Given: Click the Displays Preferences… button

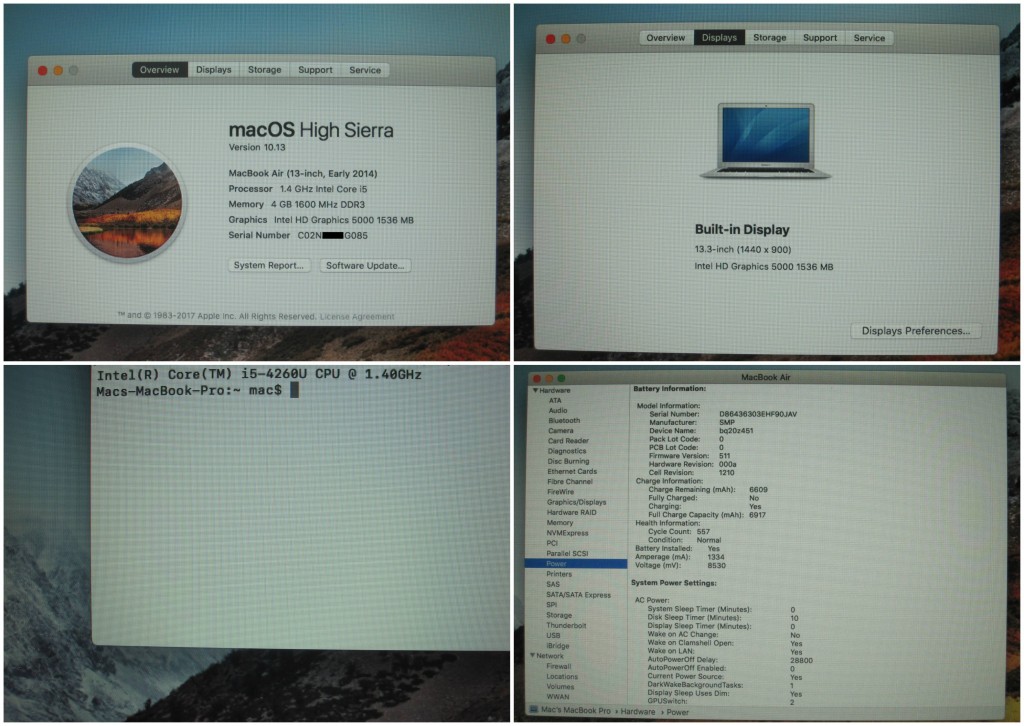Looking at the screenshot, I should point(916,331).
